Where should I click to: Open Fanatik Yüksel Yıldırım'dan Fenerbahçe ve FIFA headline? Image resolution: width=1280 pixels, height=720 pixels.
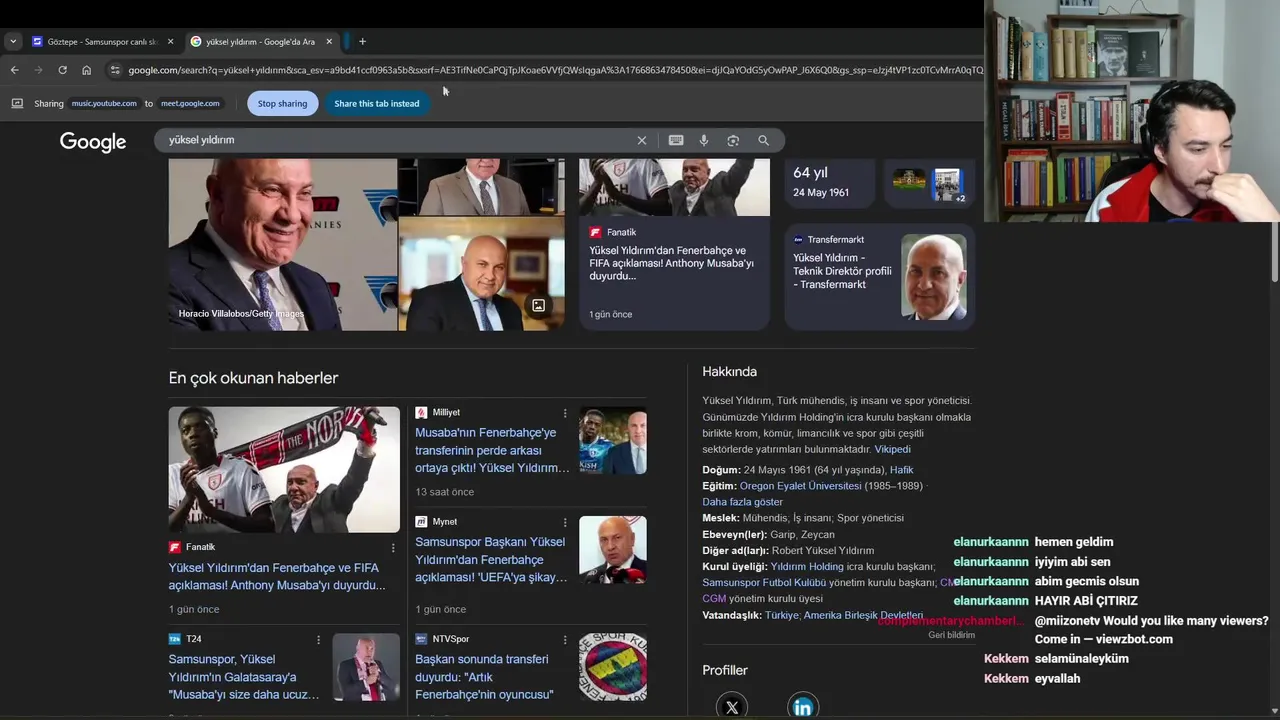[277, 576]
